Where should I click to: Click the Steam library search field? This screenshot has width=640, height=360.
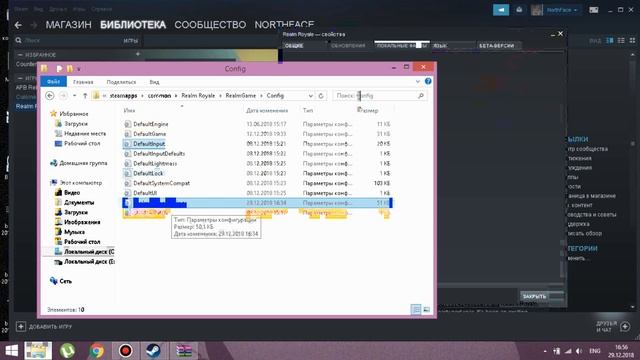tap(69, 40)
